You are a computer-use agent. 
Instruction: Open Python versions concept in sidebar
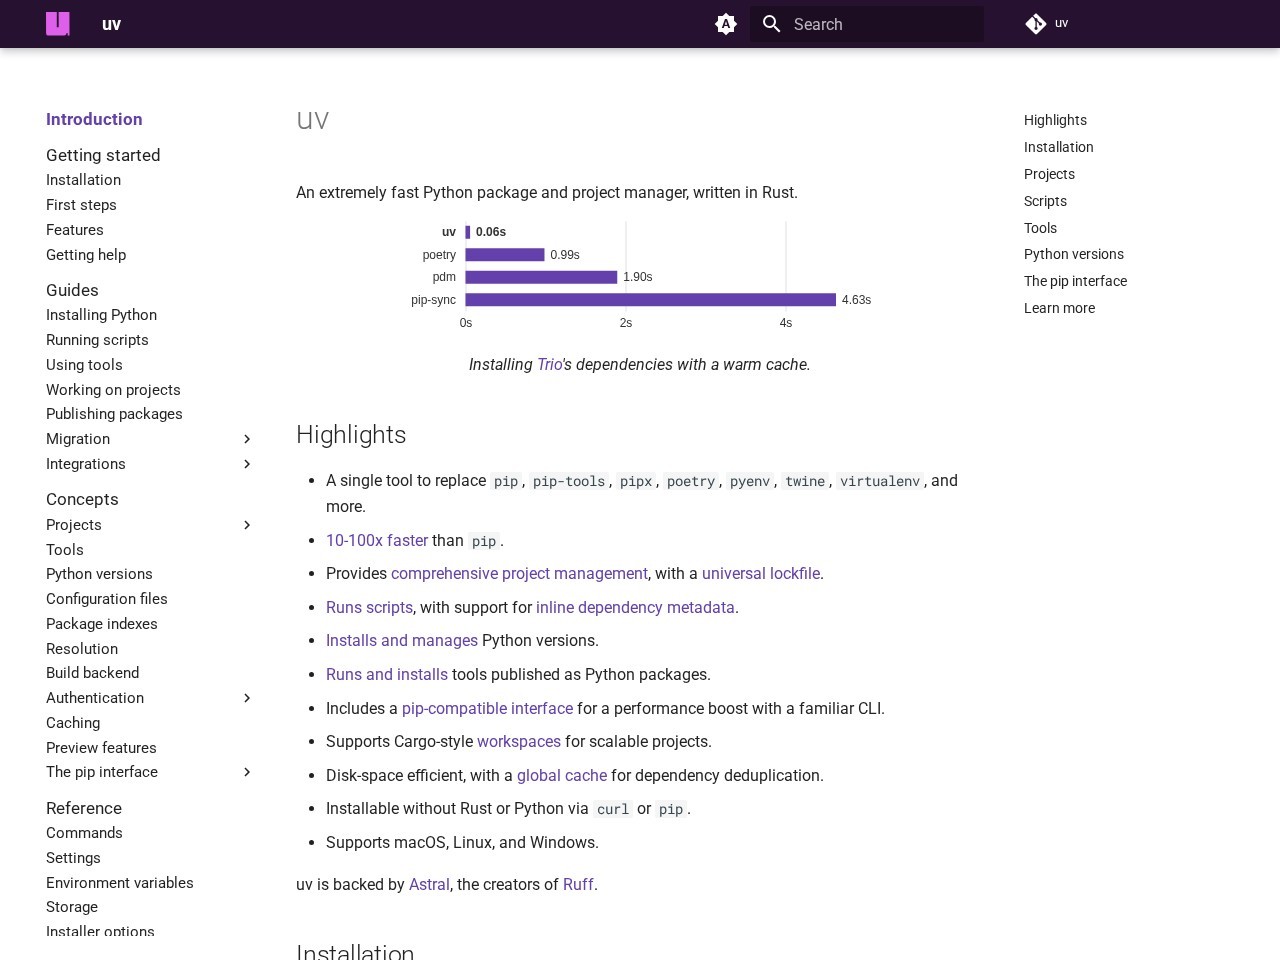[99, 574]
